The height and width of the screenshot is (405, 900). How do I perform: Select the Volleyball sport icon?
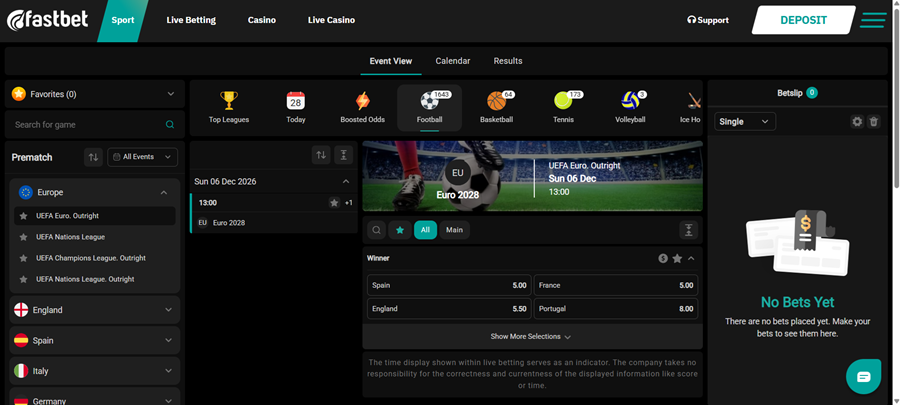[x=630, y=101]
